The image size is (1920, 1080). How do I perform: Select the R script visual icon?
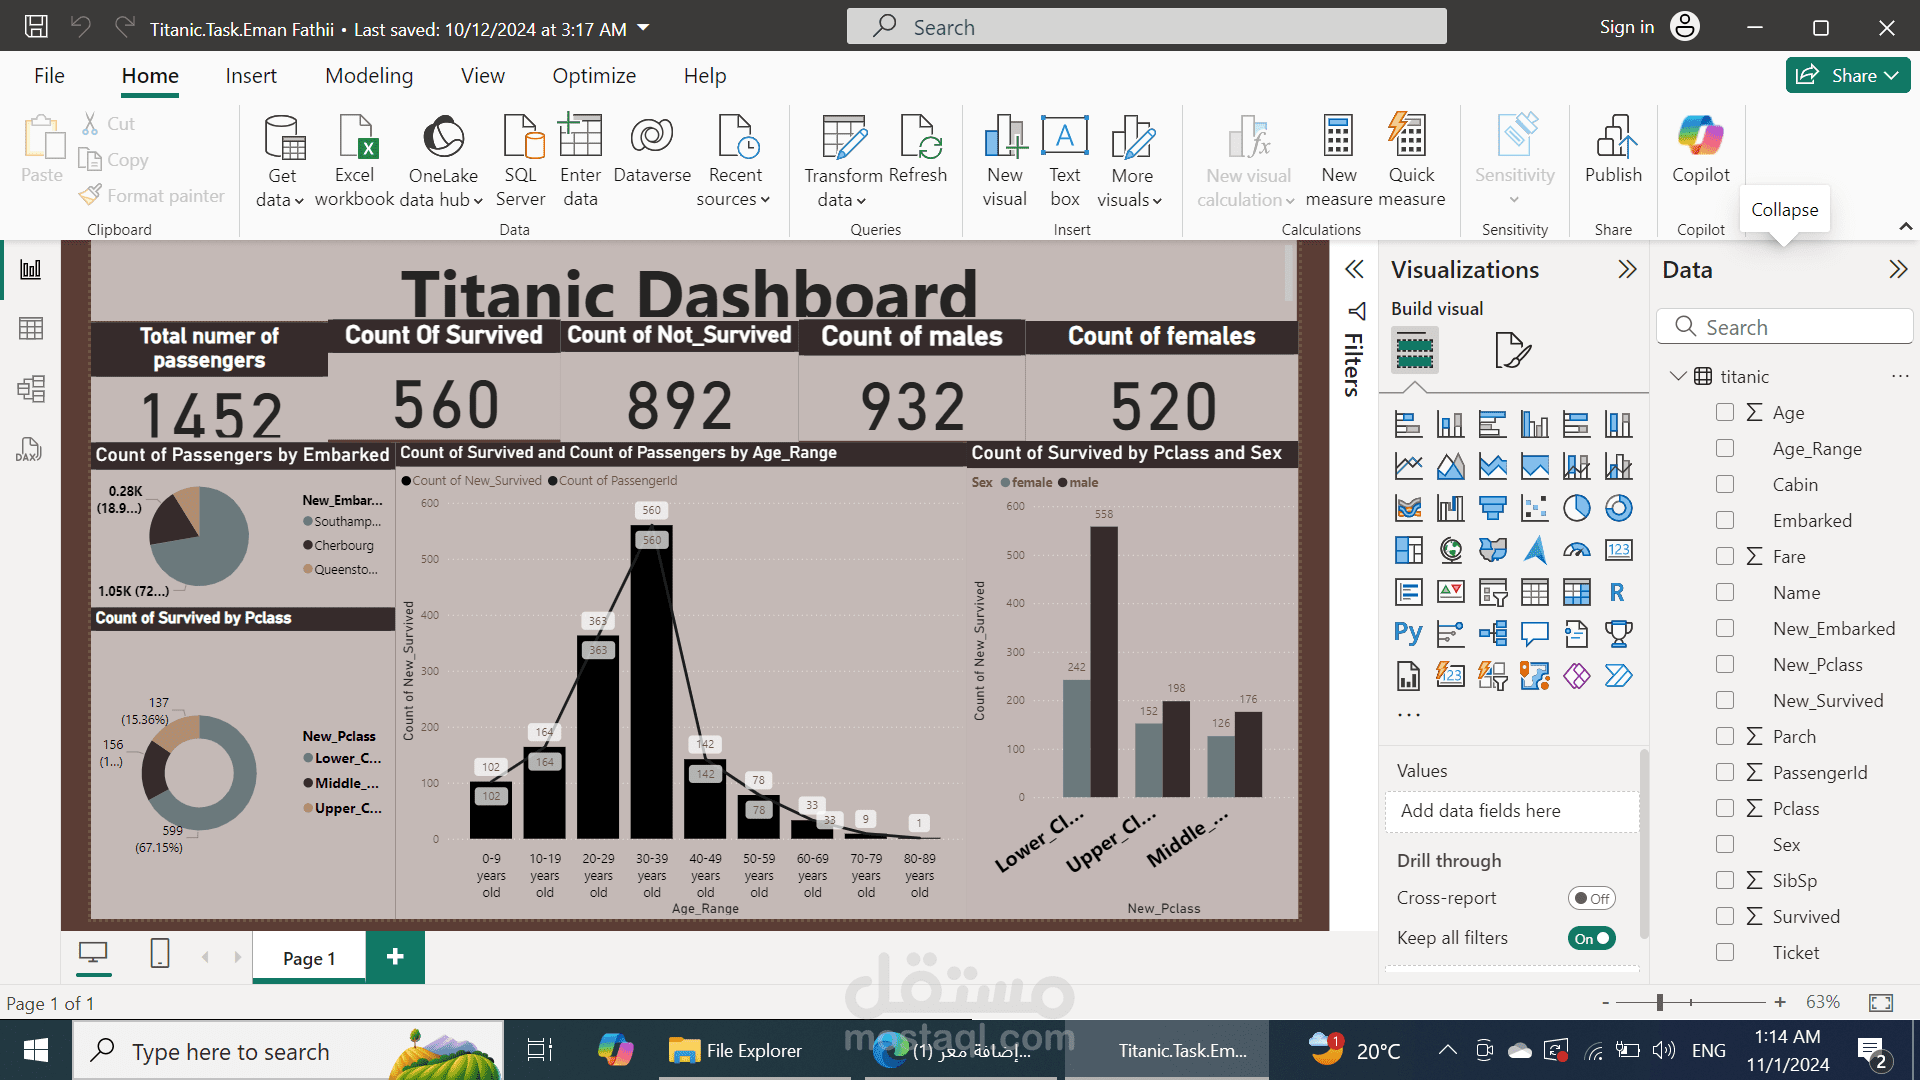1617,592
